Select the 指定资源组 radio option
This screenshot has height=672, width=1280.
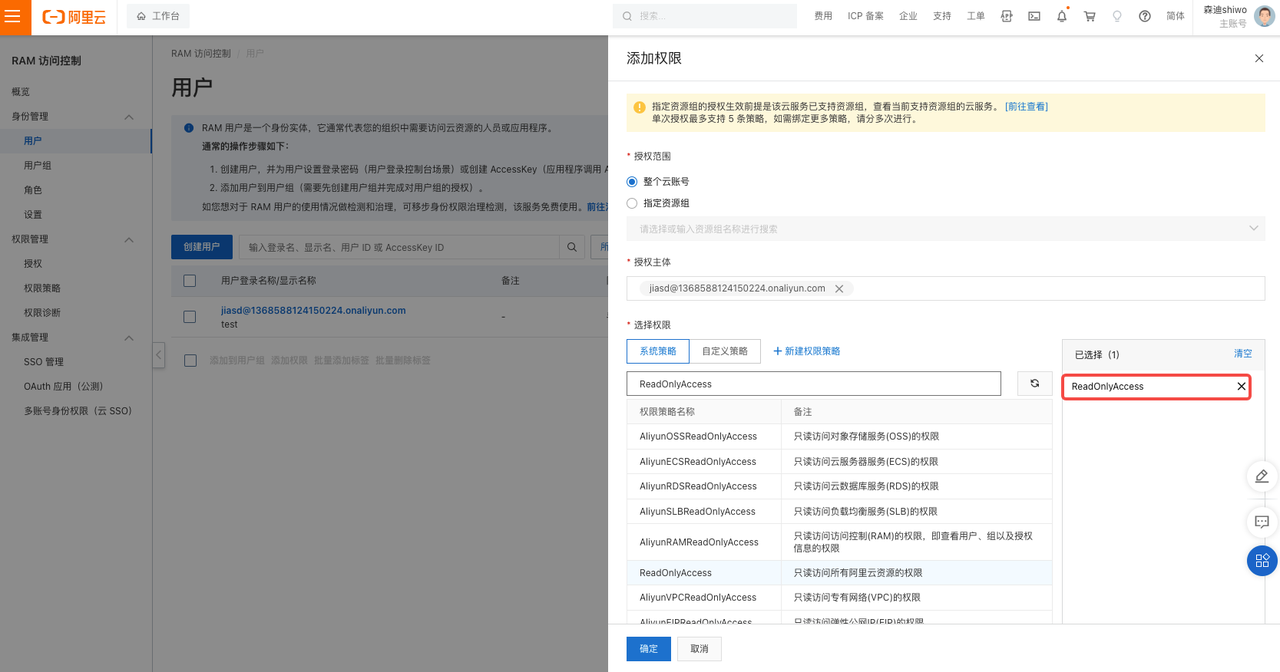632,203
